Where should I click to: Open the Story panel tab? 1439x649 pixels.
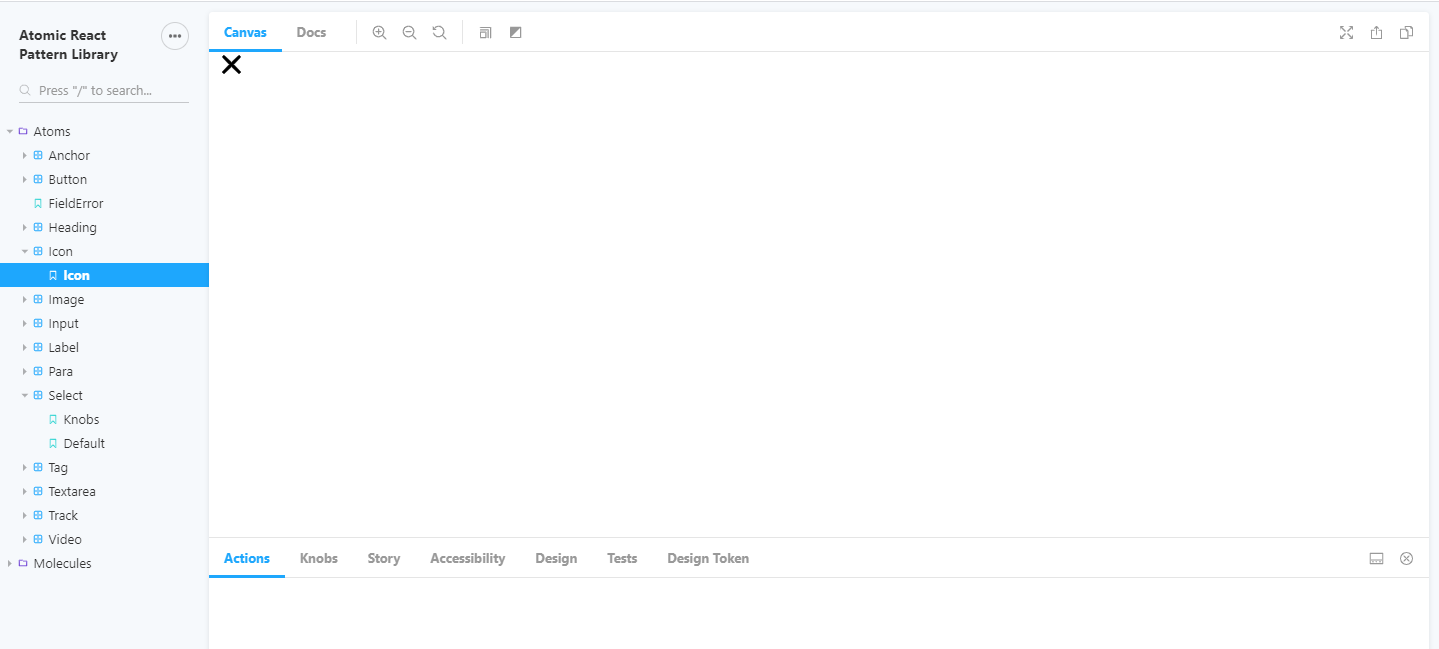[x=384, y=558]
